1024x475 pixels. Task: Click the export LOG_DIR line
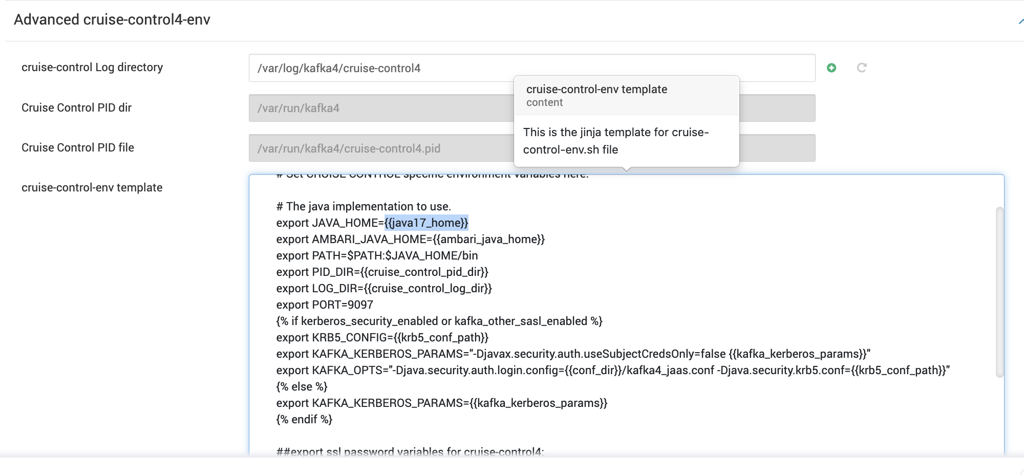(x=383, y=288)
